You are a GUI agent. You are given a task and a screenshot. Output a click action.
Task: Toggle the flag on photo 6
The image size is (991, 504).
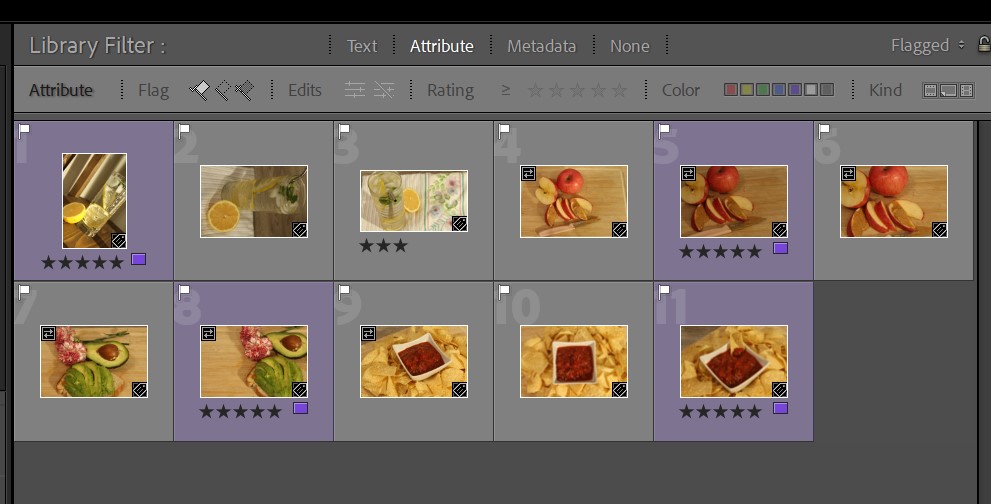click(824, 130)
